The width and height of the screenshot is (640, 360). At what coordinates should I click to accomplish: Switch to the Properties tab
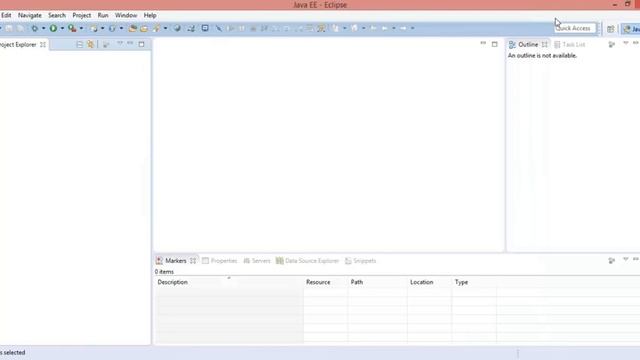click(x=220, y=260)
